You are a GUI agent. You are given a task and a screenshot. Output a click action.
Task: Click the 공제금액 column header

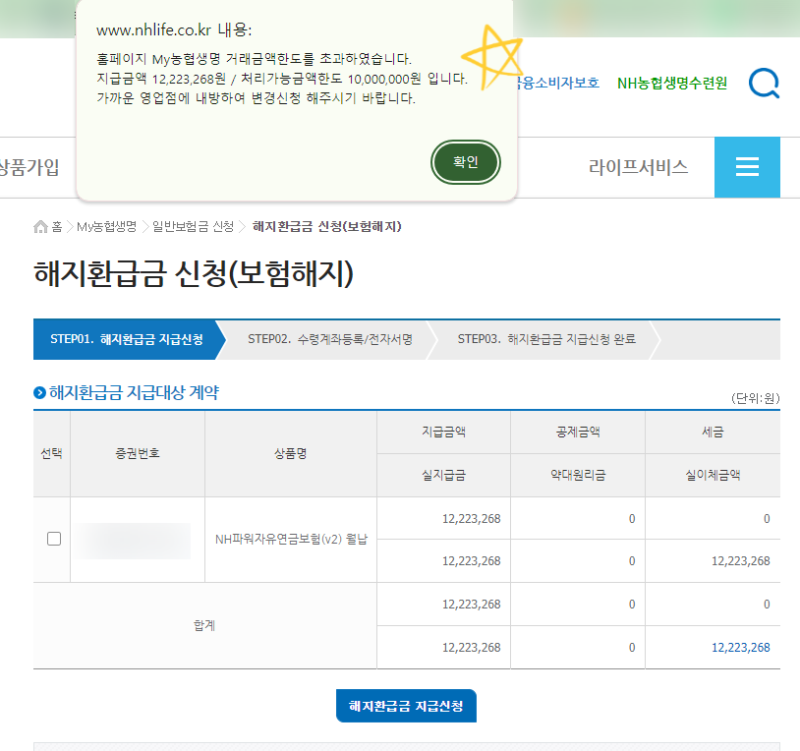pos(578,432)
